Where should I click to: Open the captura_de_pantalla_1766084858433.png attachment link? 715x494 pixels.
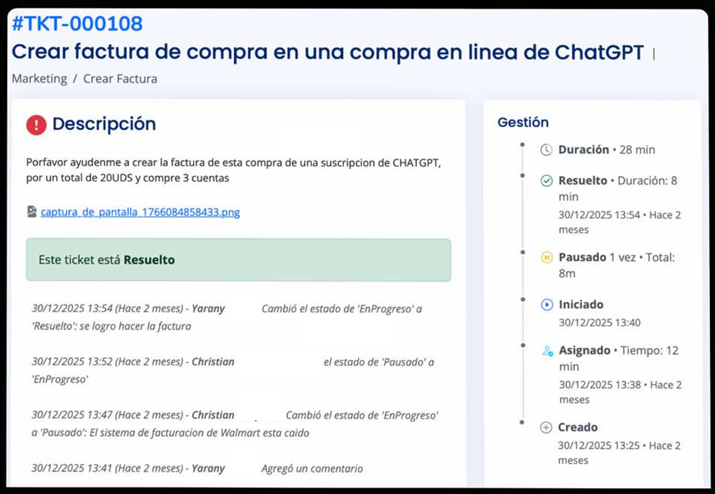point(140,212)
